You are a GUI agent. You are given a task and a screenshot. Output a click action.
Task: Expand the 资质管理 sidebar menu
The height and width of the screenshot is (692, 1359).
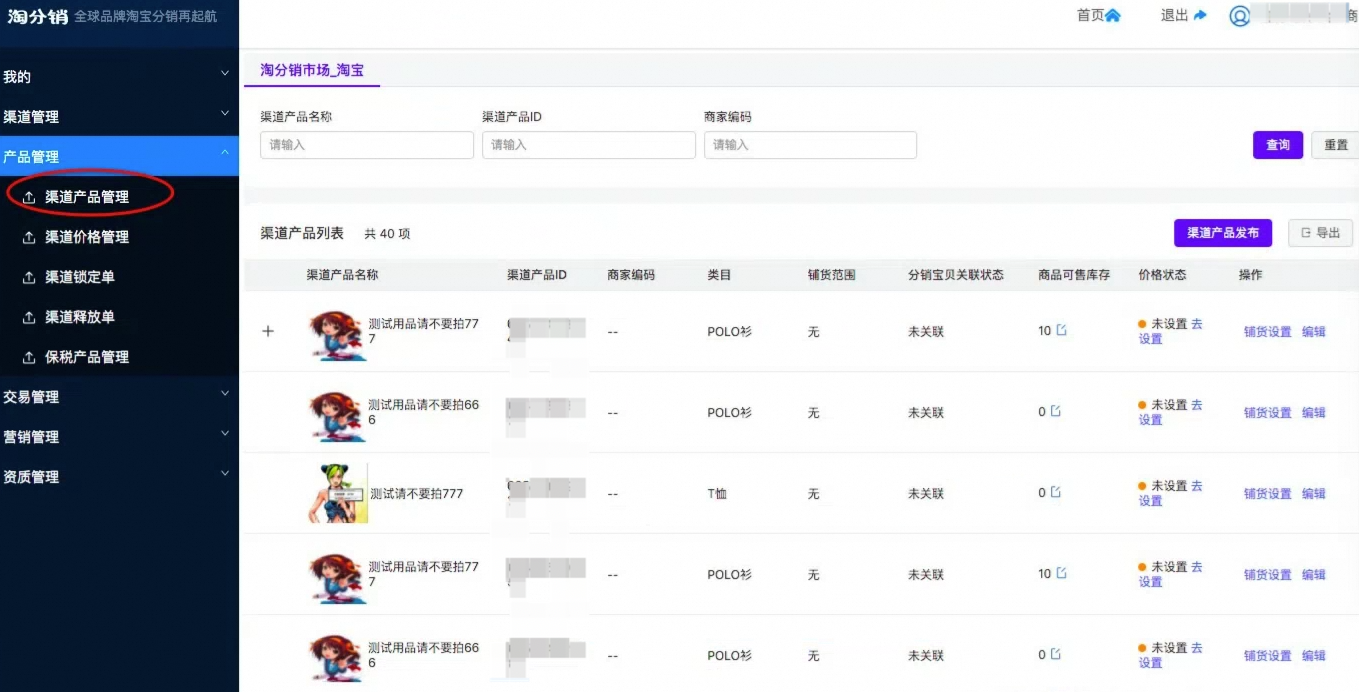pyautogui.click(x=119, y=476)
